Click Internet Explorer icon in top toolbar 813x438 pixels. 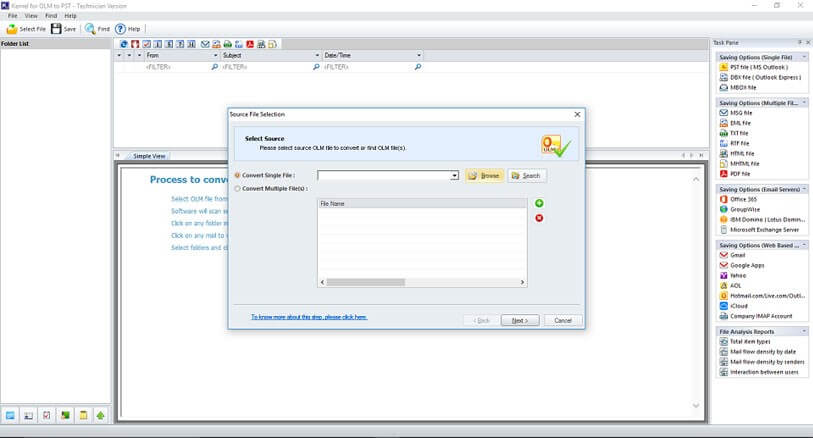(123, 44)
